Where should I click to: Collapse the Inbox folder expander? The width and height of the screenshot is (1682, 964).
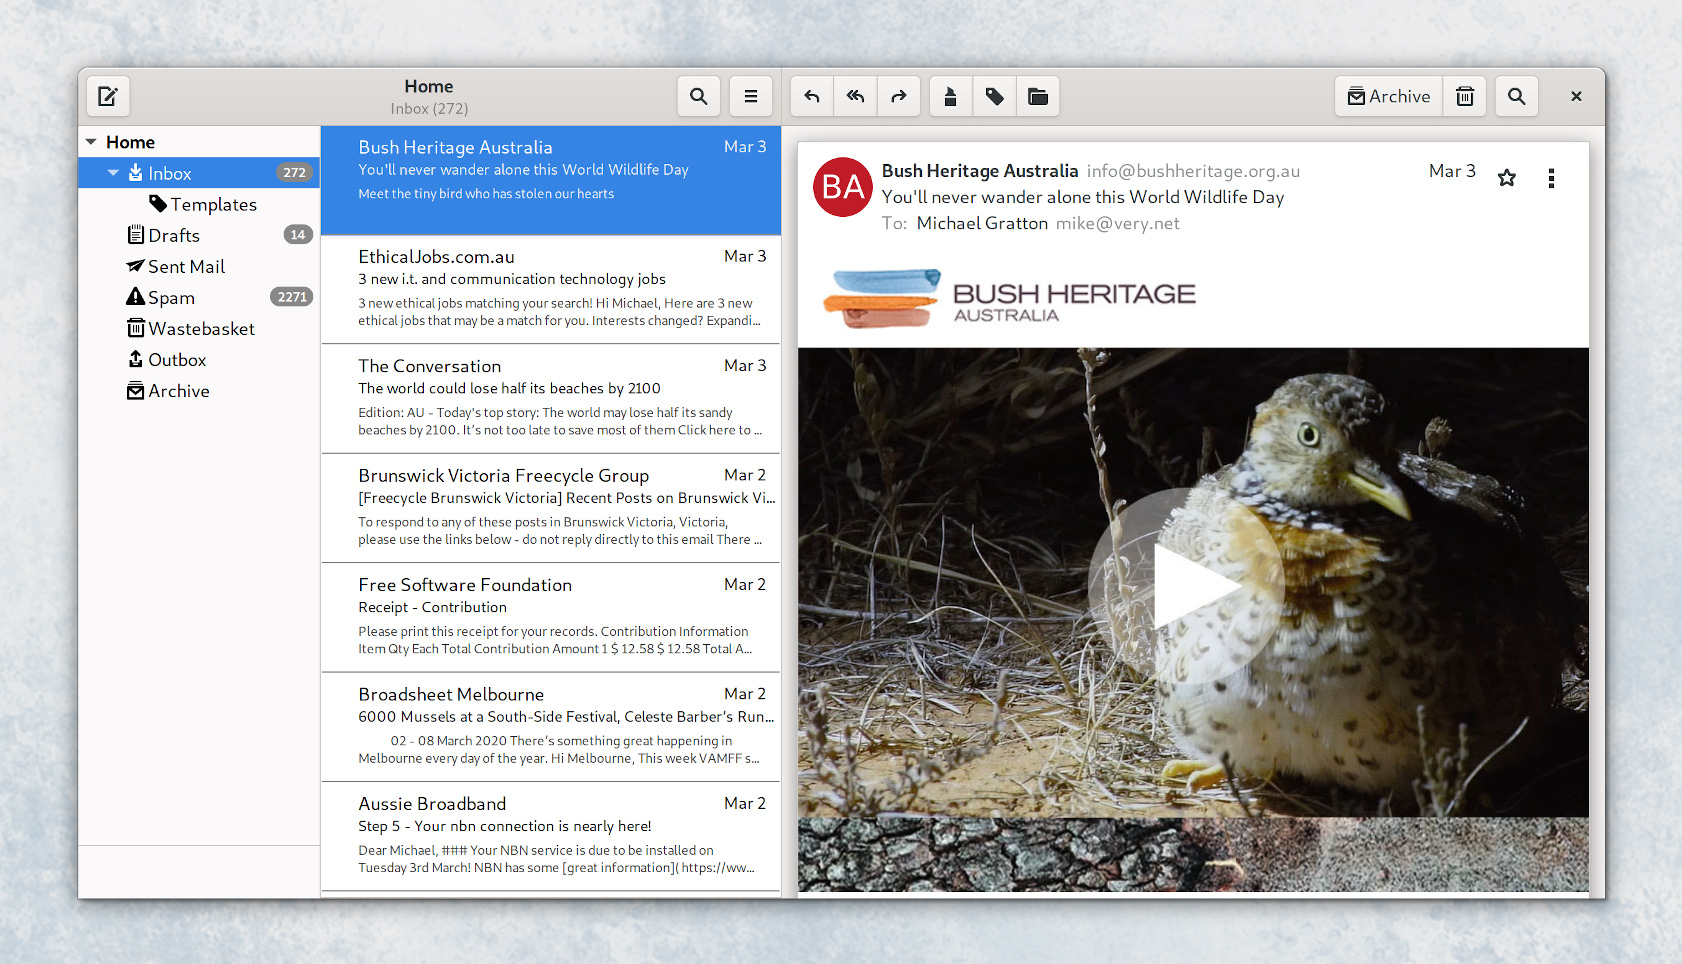tap(113, 173)
